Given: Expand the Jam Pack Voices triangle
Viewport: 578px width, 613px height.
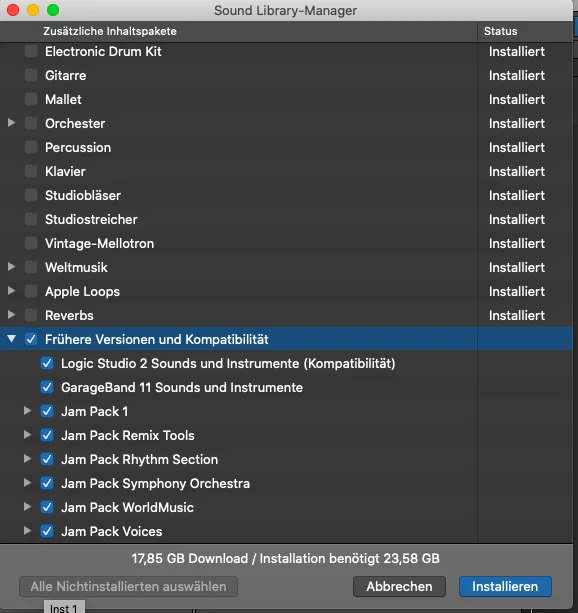Looking at the screenshot, I should coord(27,531).
